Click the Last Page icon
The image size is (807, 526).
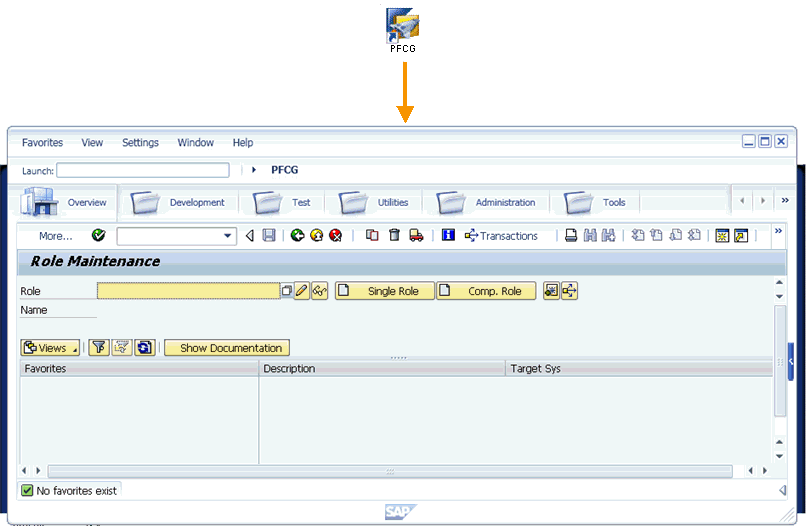click(694, 235)
